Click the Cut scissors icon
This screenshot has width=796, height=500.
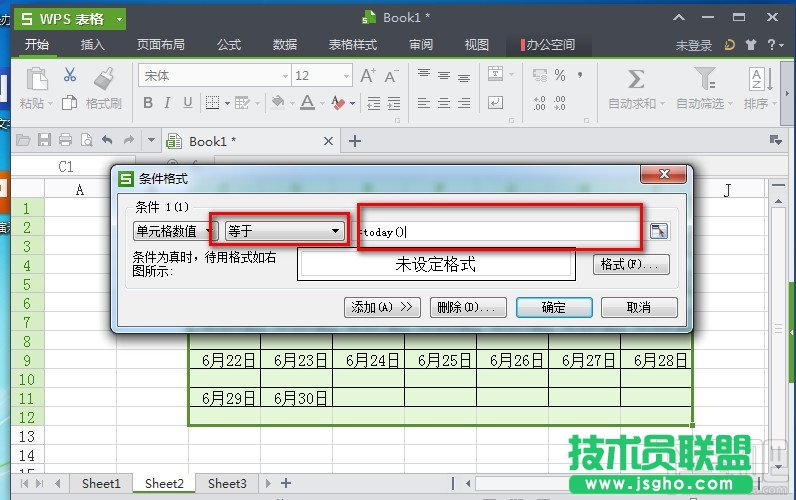point(70,75)
